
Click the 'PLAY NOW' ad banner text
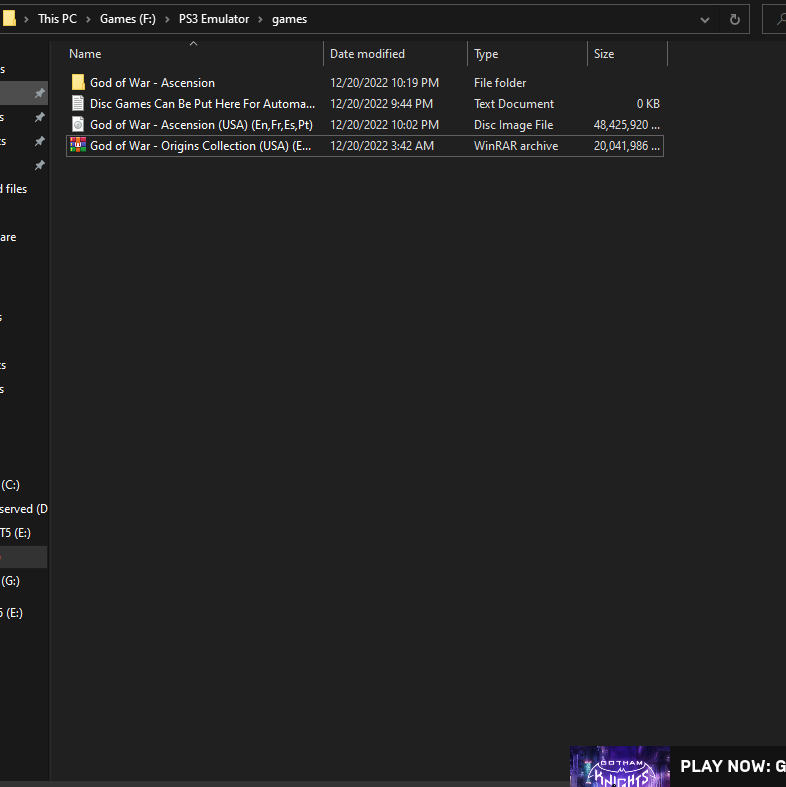[x=733, y=766]
